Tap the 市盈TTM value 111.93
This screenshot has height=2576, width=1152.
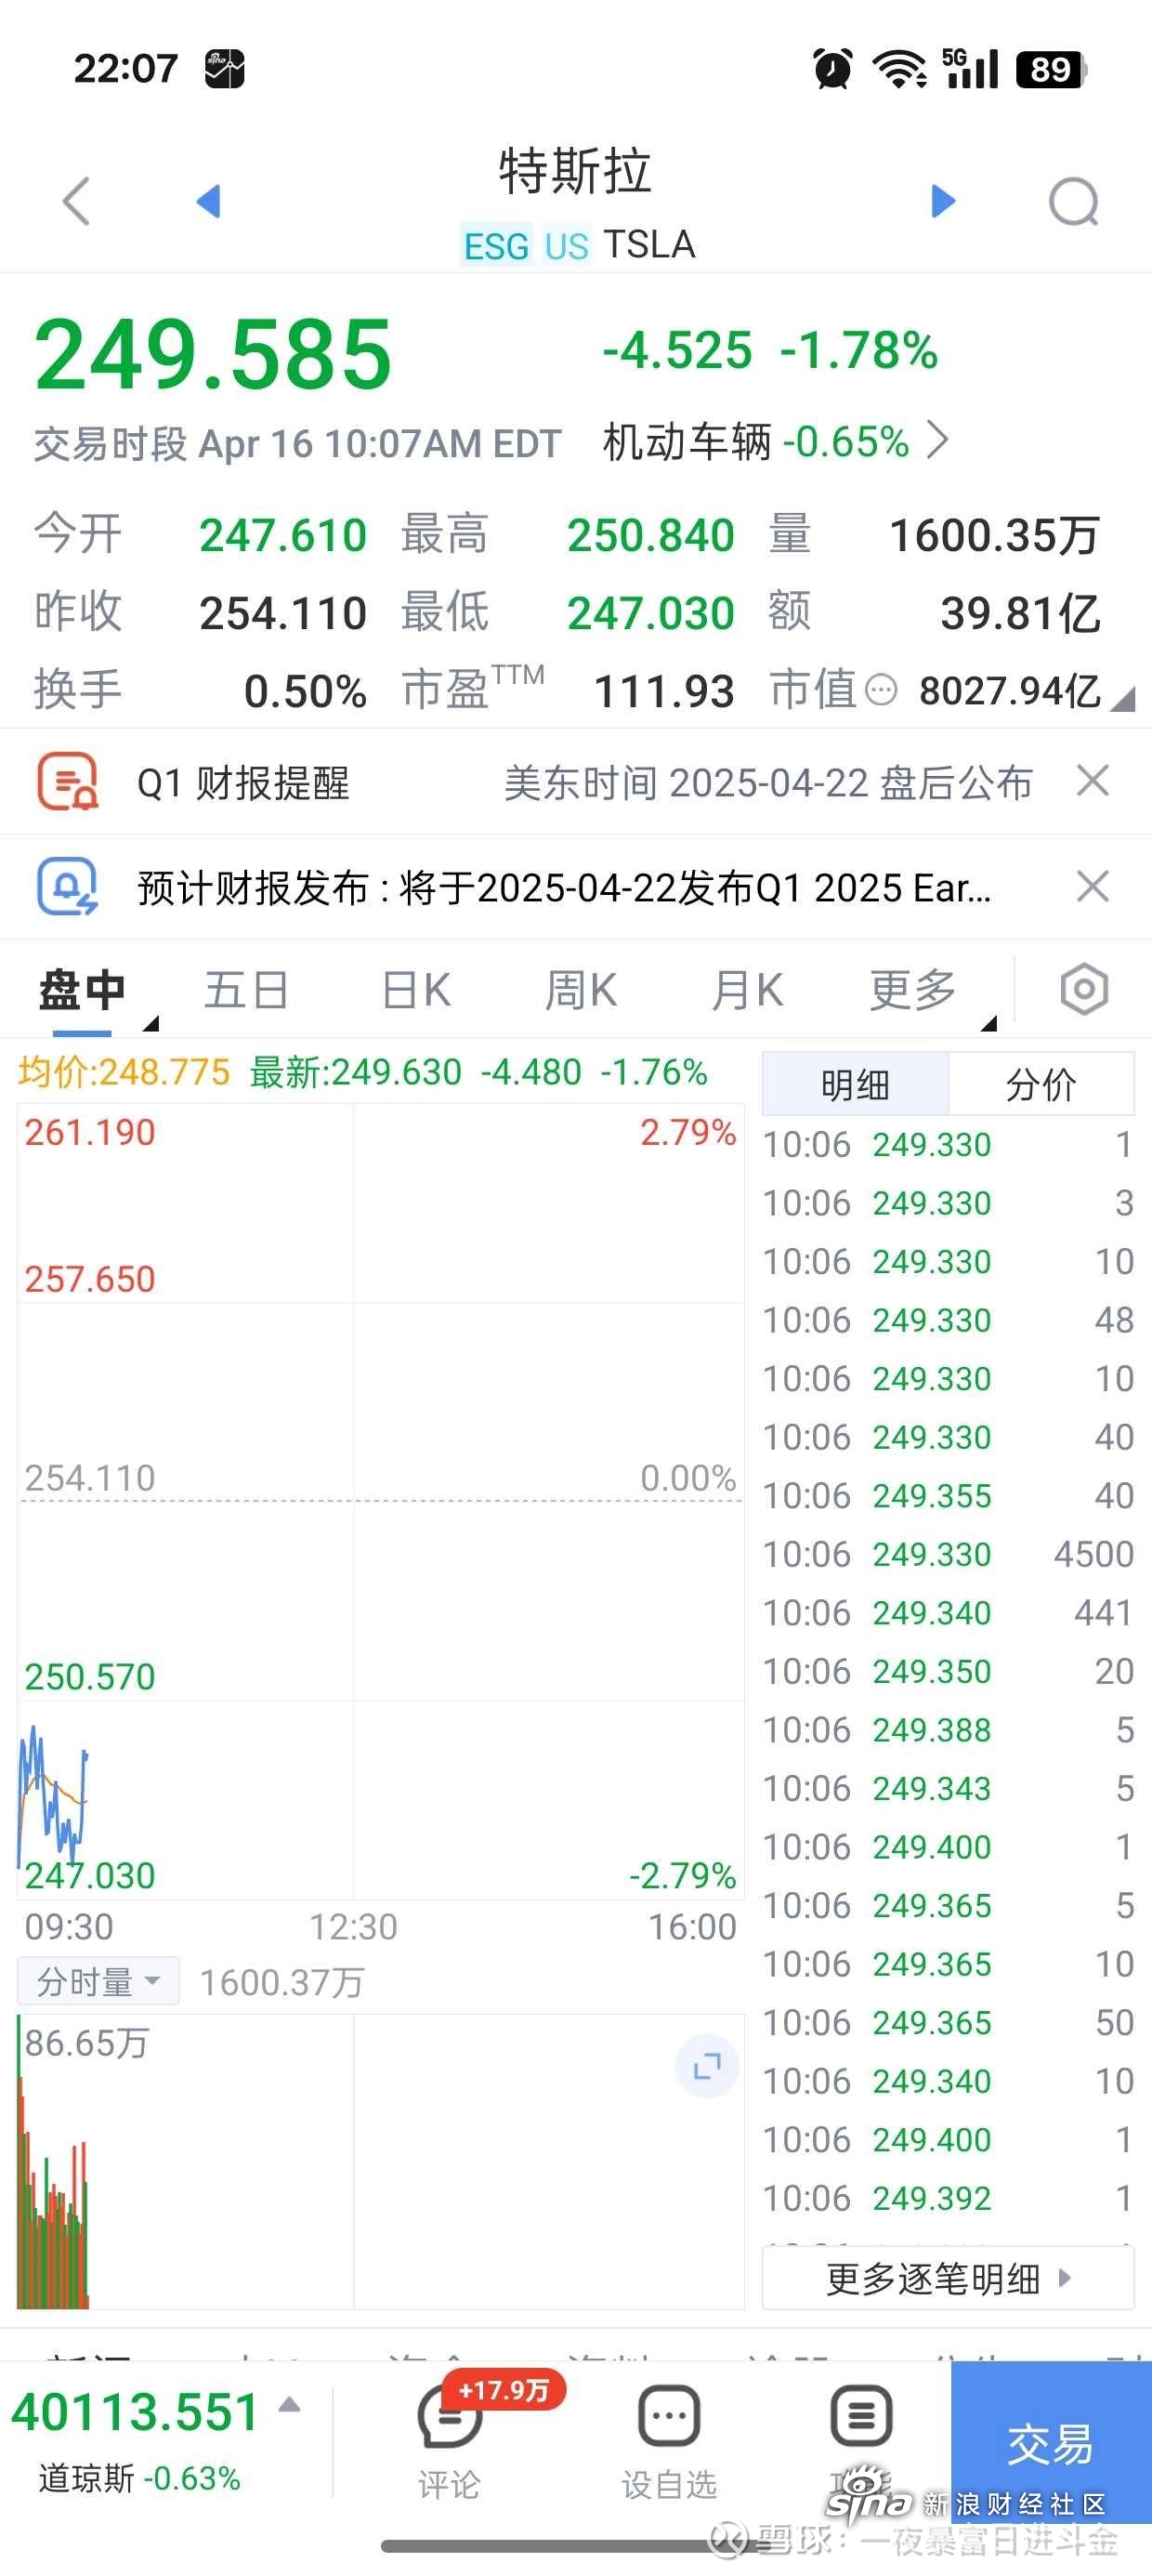pos(664,691)
